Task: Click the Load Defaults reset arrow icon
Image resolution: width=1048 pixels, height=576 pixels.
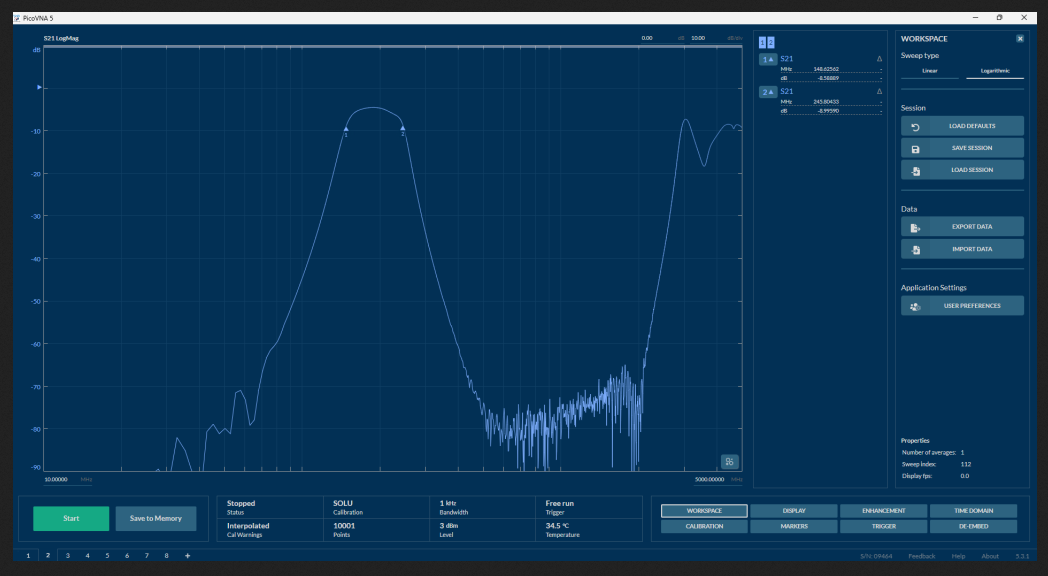Action: [916, 126]
